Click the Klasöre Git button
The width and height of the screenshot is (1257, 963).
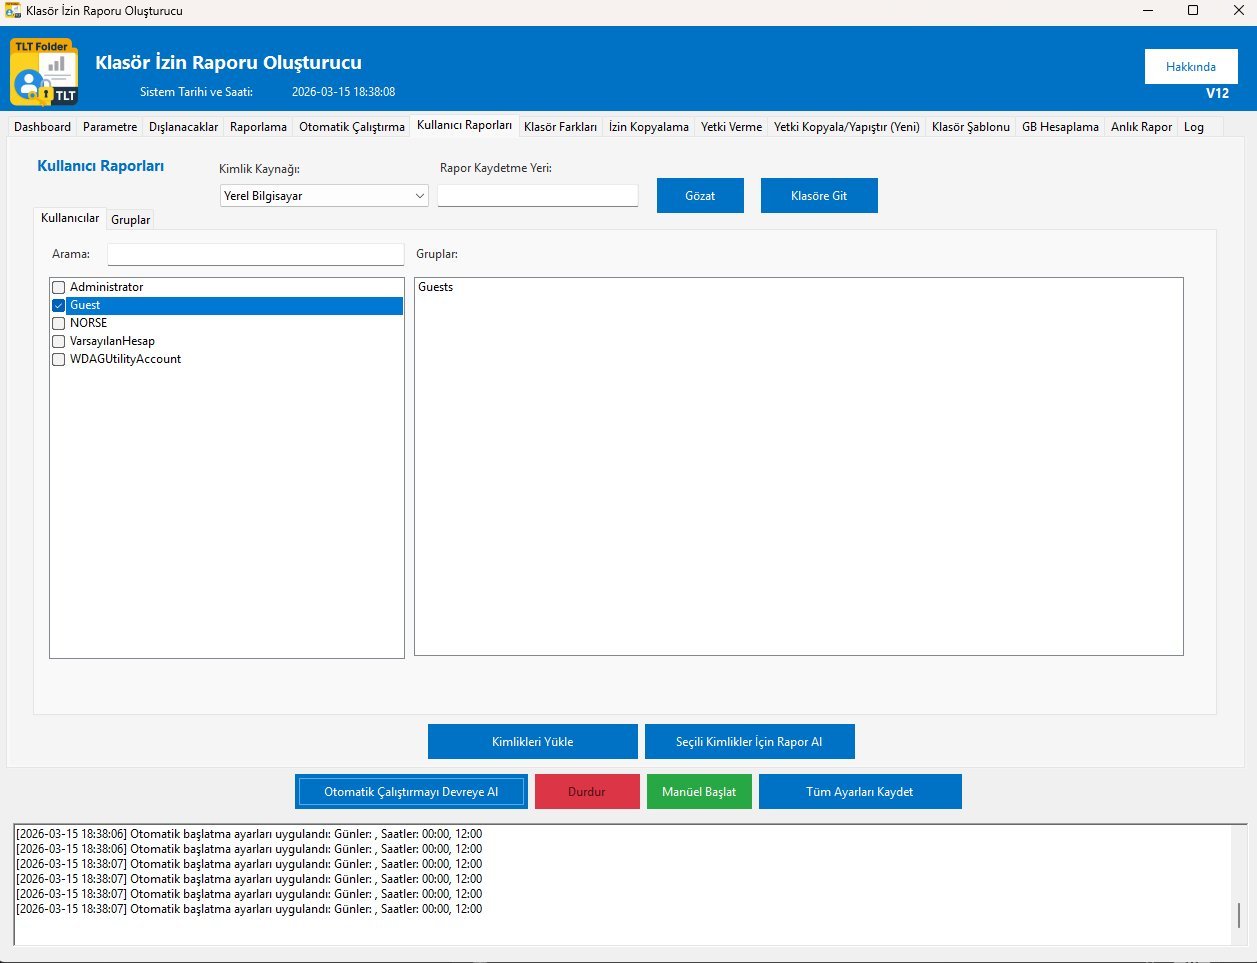click(818, 196)
